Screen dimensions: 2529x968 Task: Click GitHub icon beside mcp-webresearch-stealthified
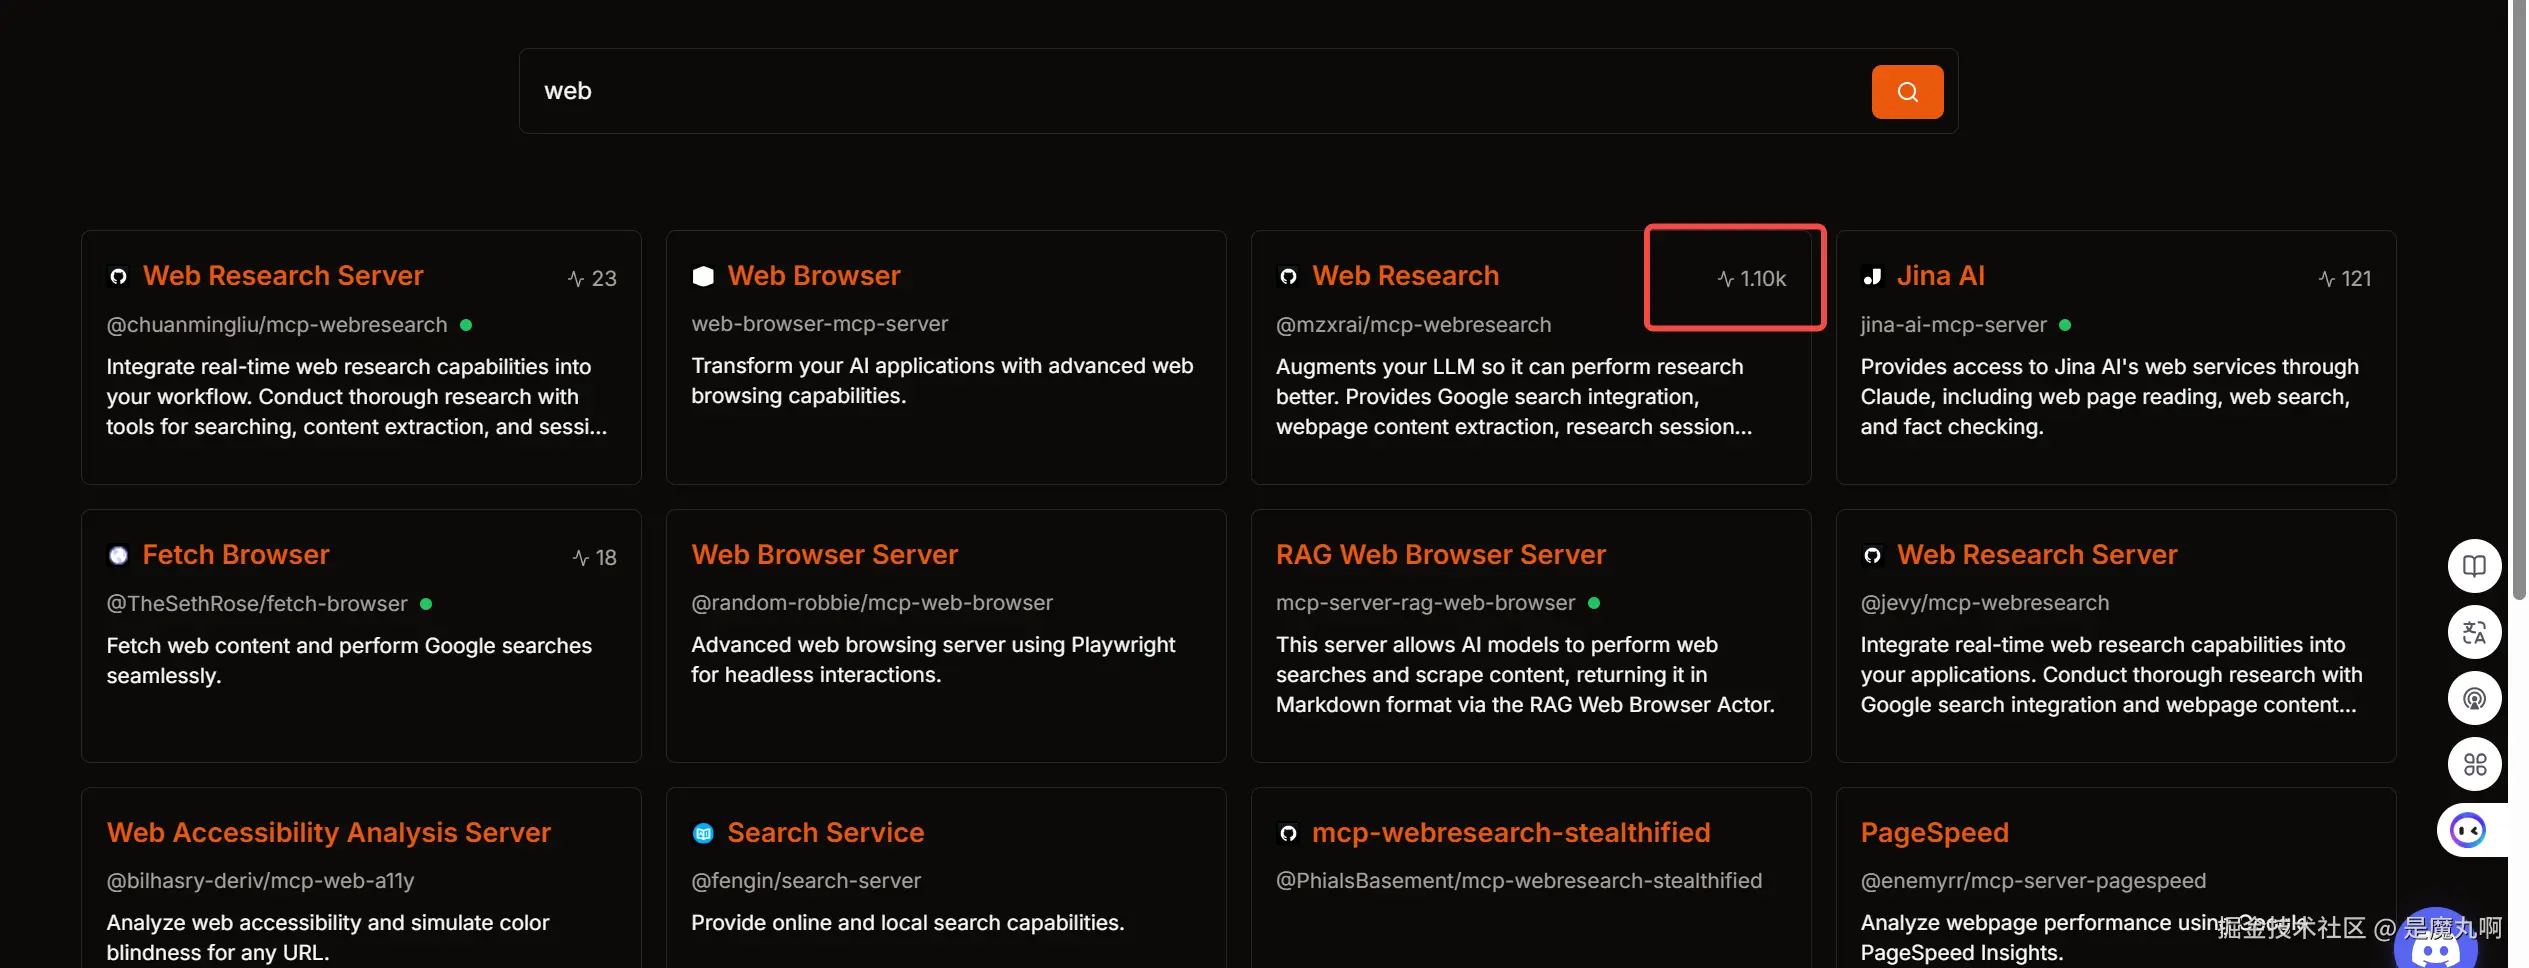coord(1288,833)
